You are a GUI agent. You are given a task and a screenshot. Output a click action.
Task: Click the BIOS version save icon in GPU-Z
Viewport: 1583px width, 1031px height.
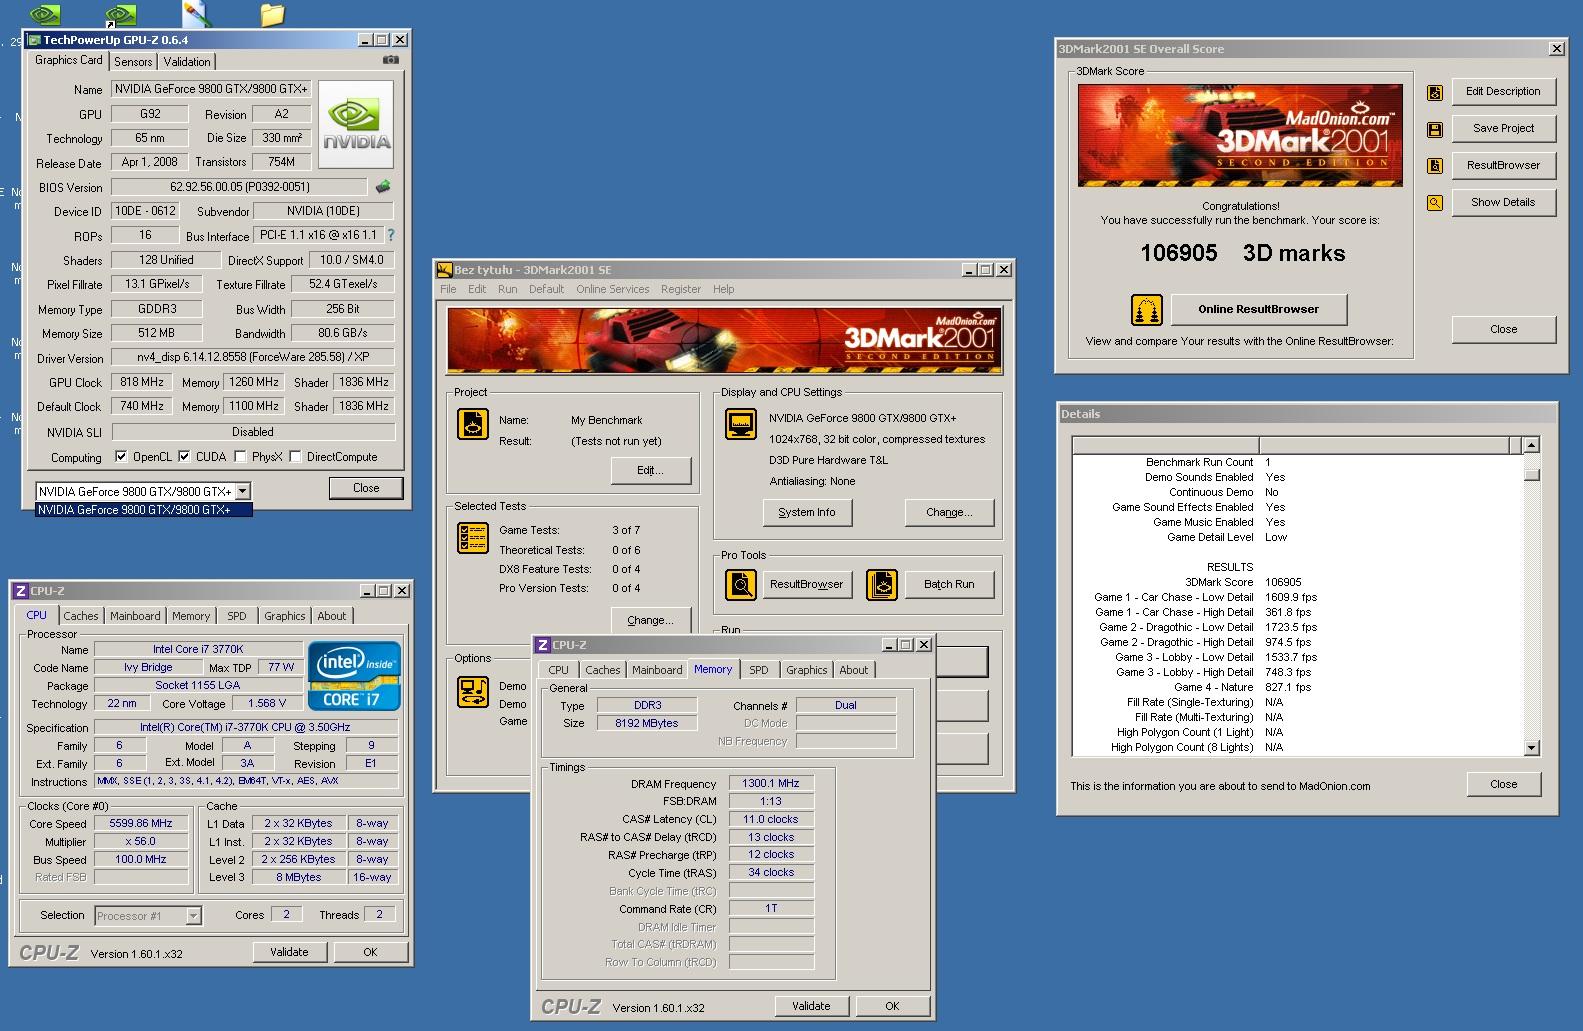[382, 186]
